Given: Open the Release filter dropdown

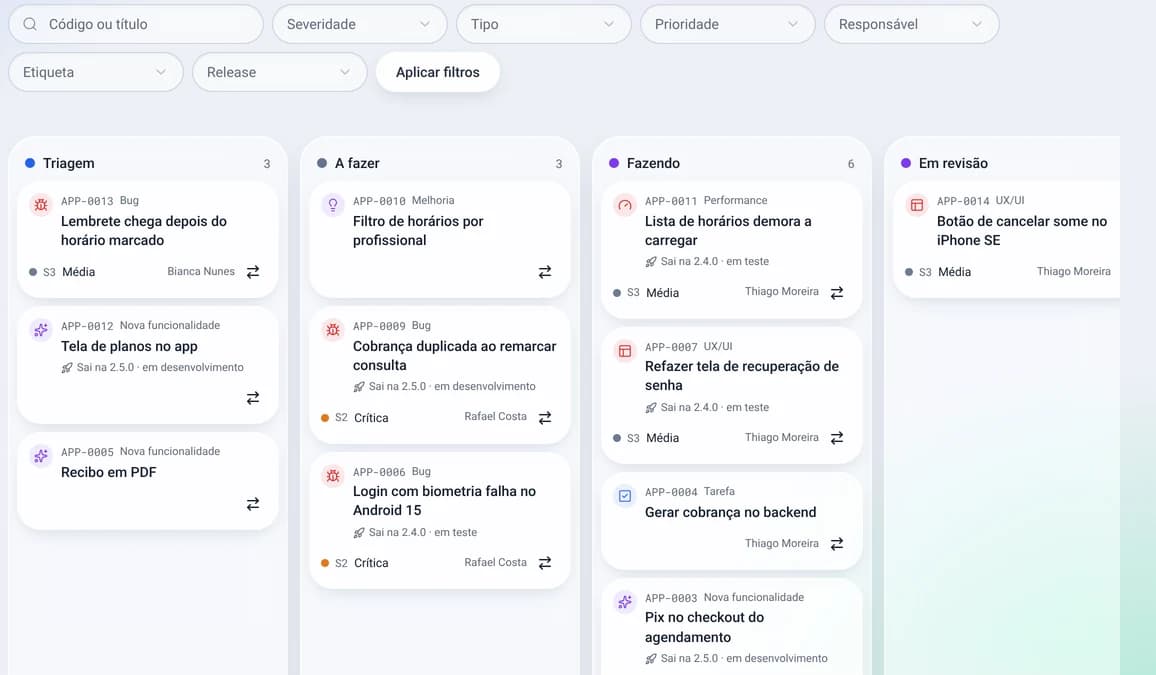Looking at the screenshot, I should coord(279,72).
